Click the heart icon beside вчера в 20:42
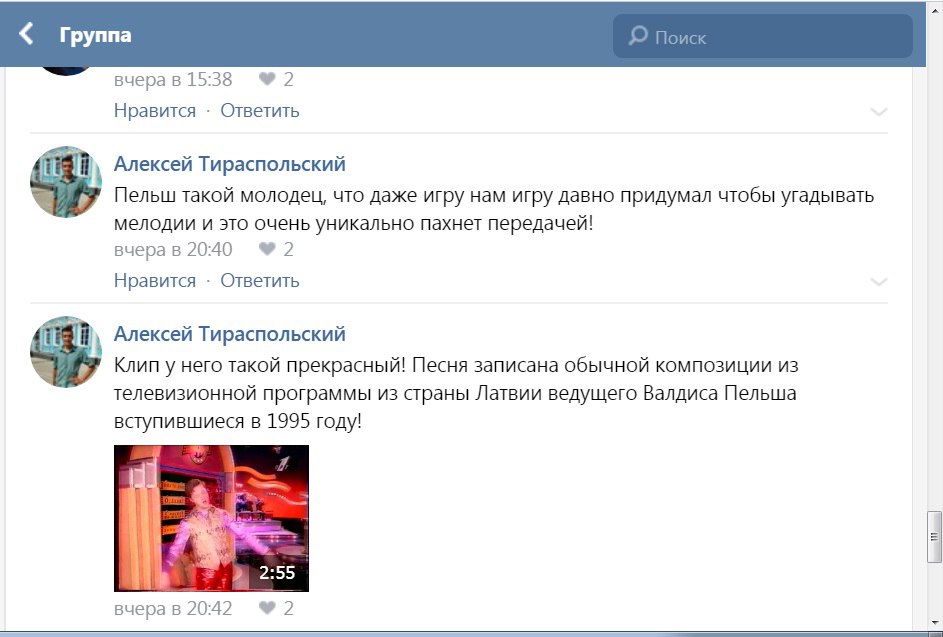 [267, 607]
